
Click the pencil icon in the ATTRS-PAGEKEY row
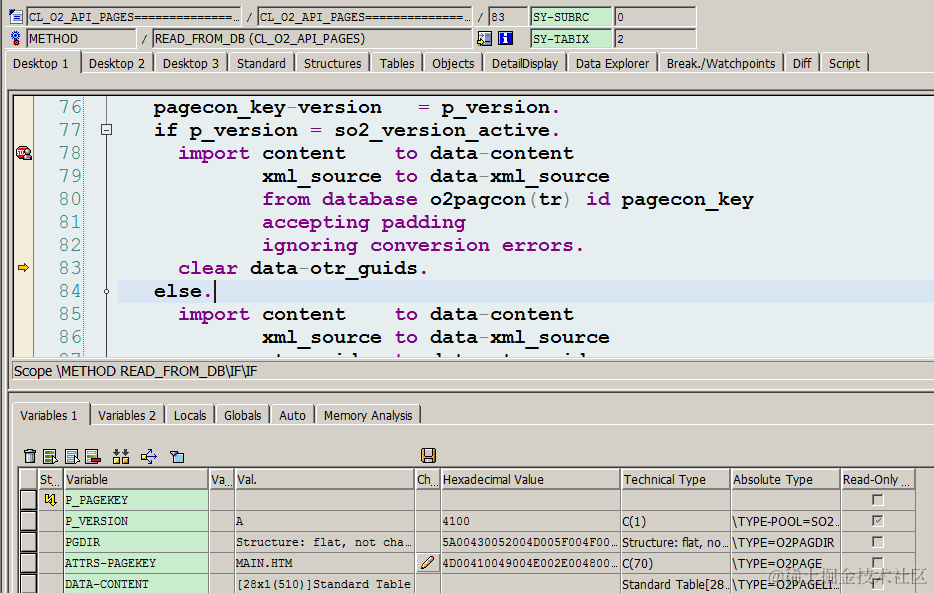pos(428,563)
